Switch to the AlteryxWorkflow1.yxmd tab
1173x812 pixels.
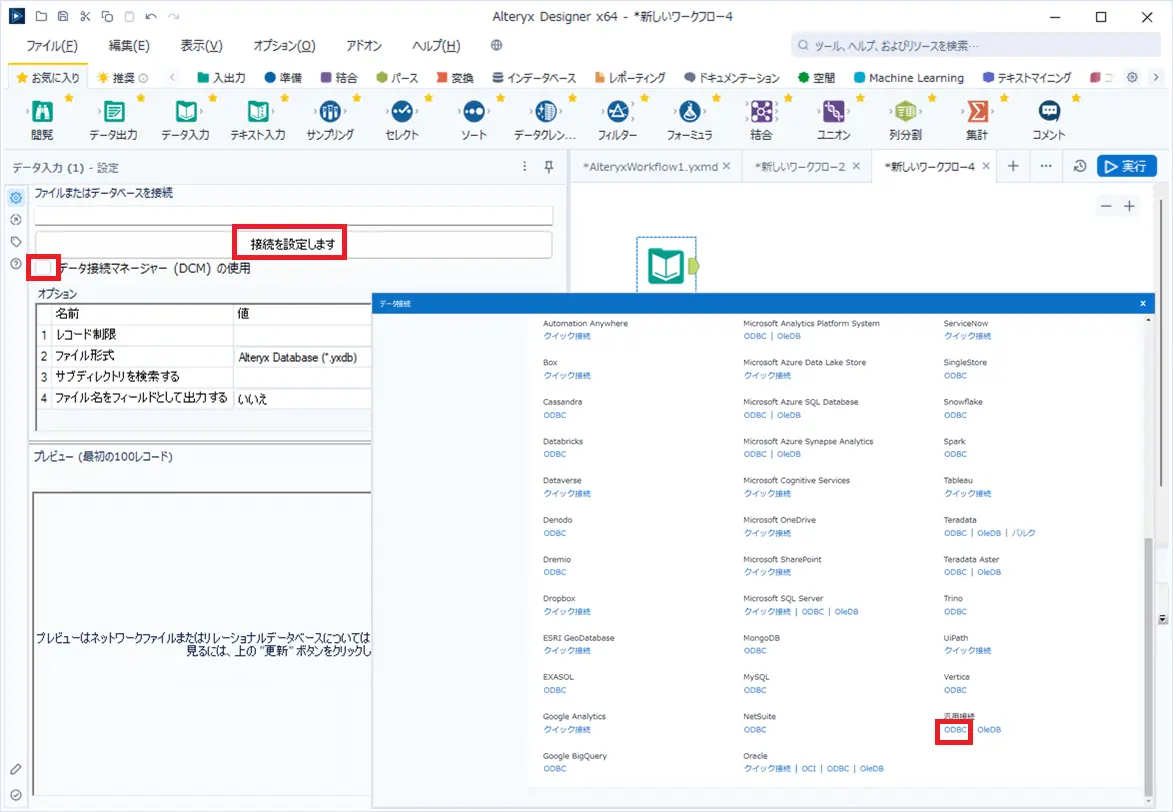click(x=649, y=166)
